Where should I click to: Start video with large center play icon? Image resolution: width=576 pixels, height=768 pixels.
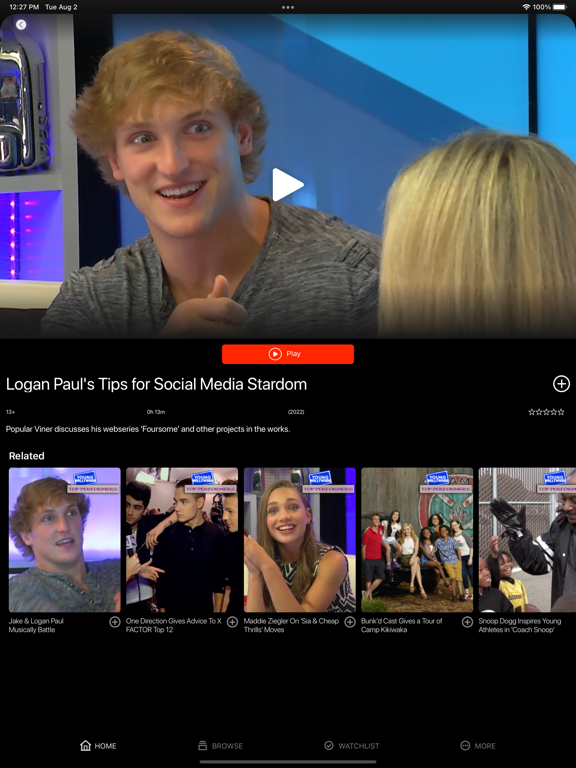click(288, 185)
